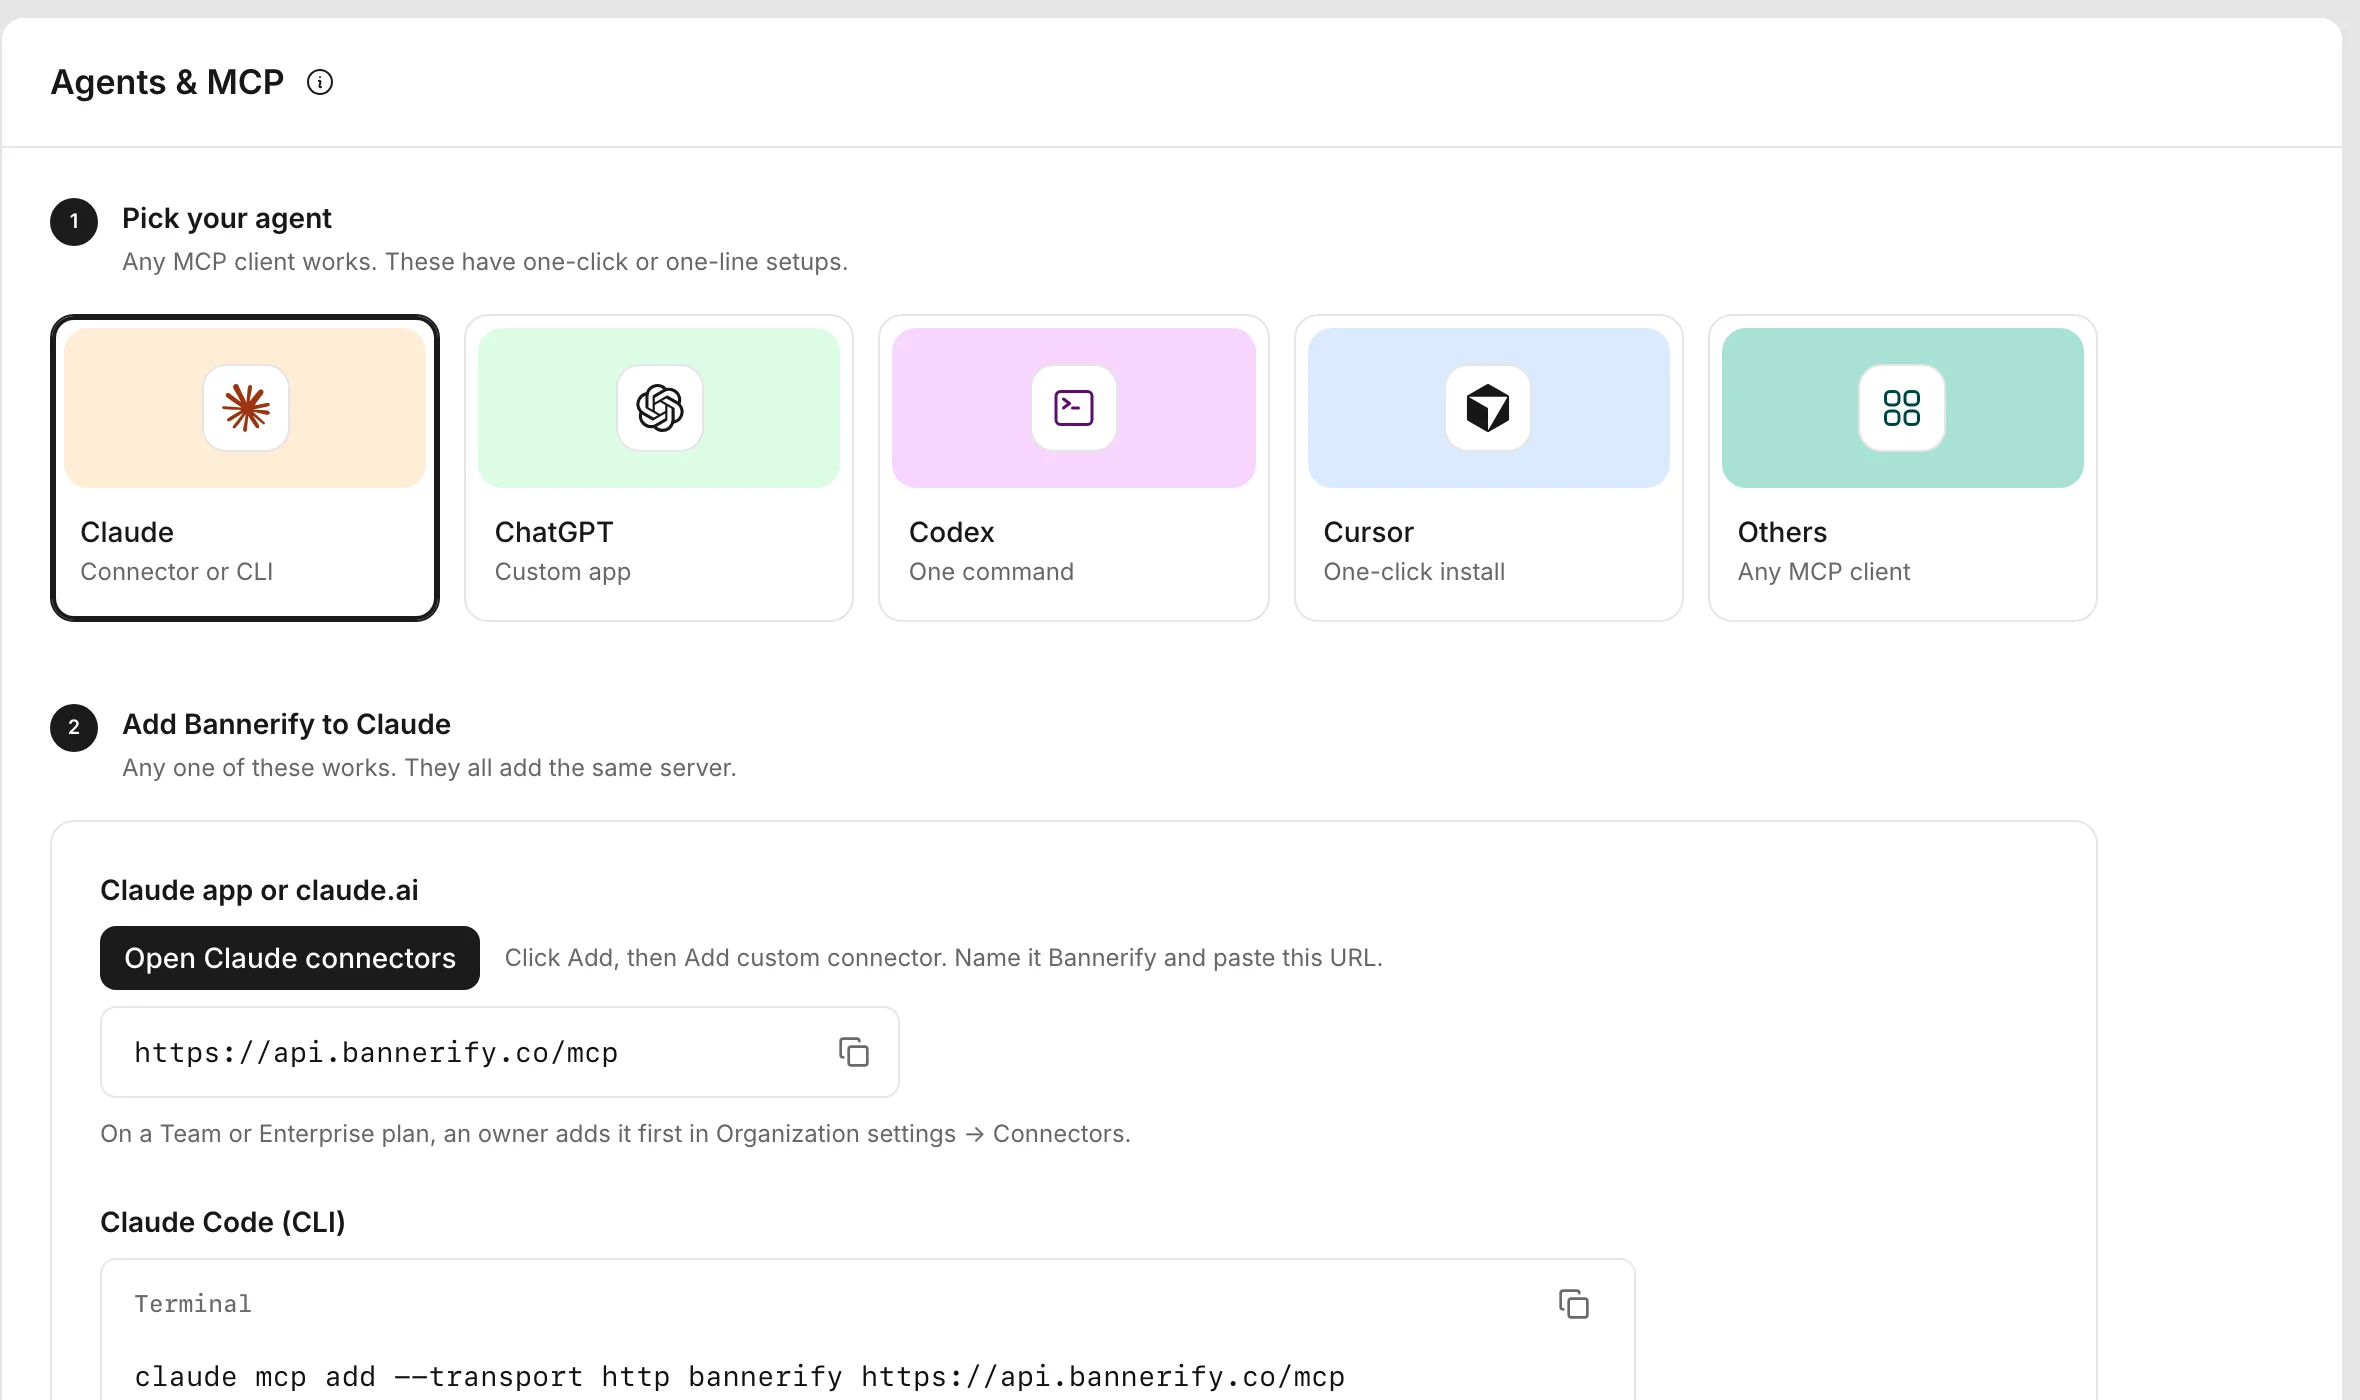Screen dimensions: 2360x1400
Task: Choose the Cursor card label
Action: (x=1369, y=532)
